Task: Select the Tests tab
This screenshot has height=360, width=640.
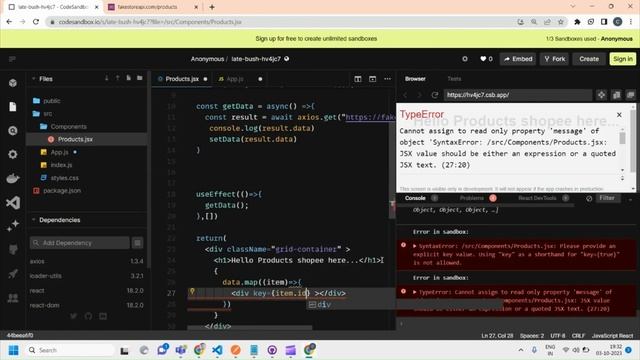Action: (454, 79)
